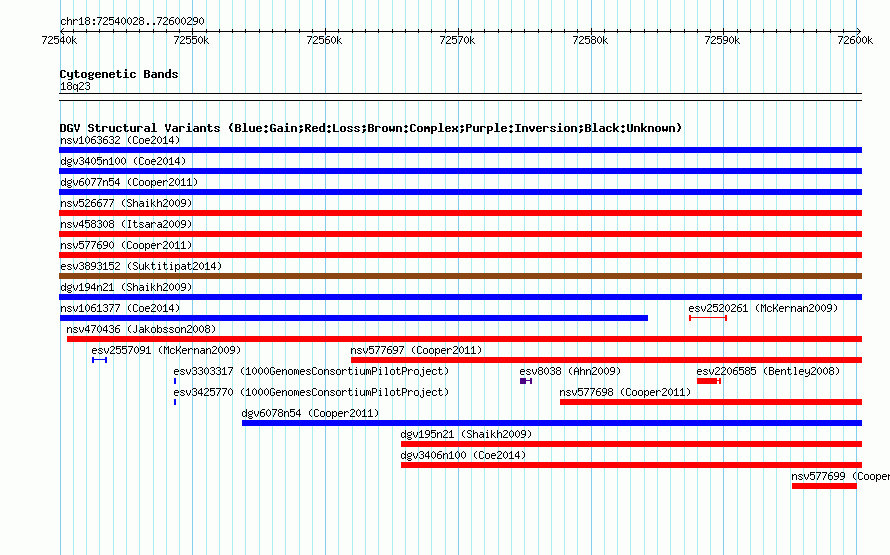Image resolution: width=890 pixels, height=555 pixels.
Task: Open nsv1061377 (Coe2014) label
Action: (120, 308)
